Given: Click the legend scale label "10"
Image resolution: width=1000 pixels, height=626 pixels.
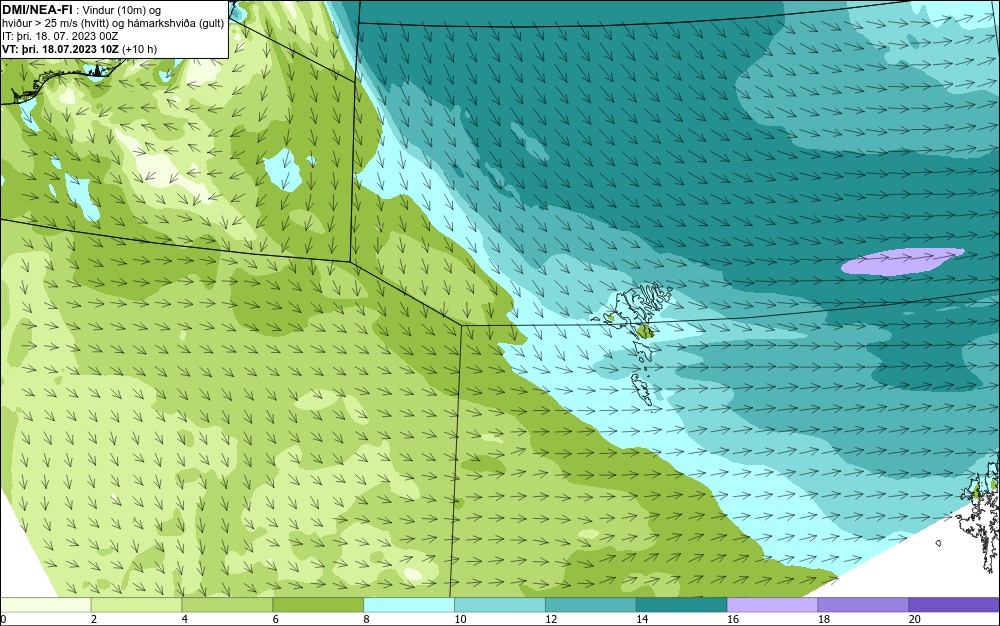Looking at the screenshot, I should [x=460, y=619].
